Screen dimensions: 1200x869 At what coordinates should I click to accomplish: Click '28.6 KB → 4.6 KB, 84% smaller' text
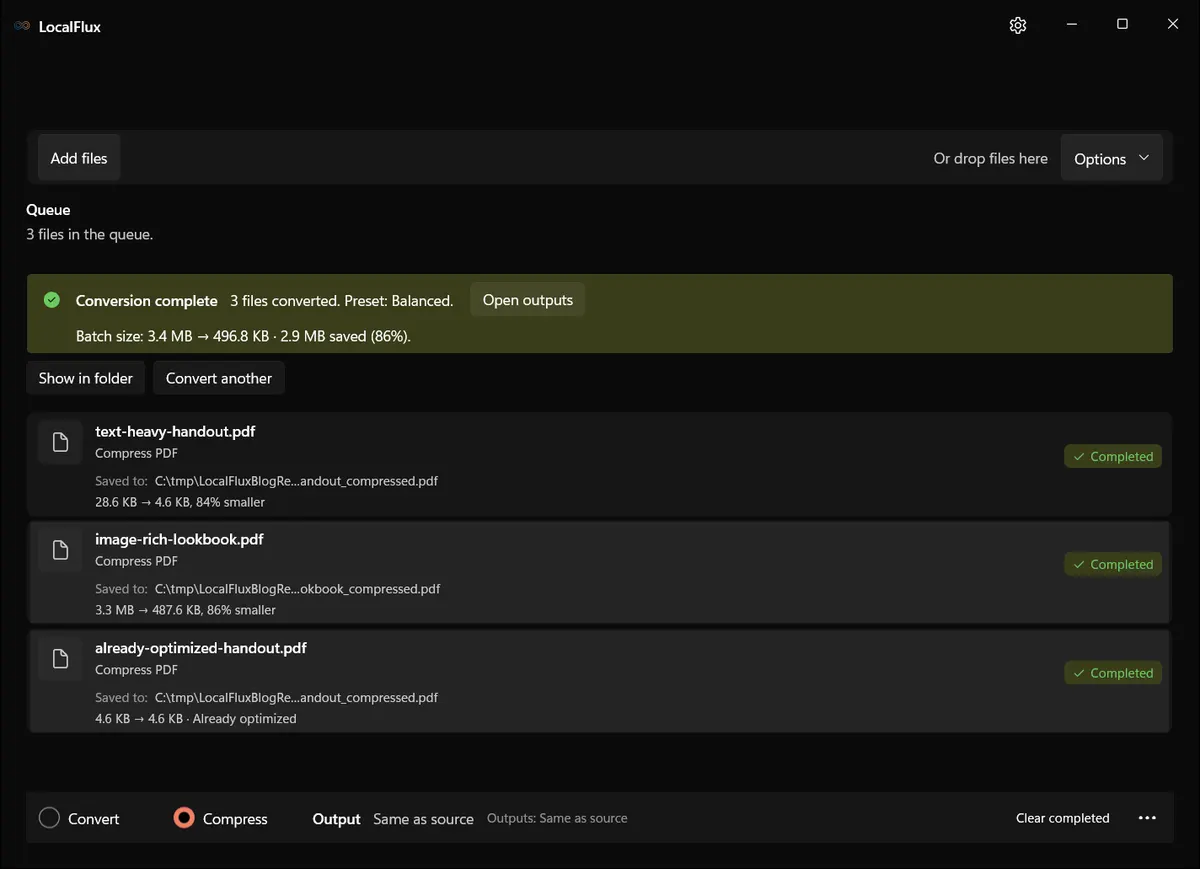click(x=180, y=502)
